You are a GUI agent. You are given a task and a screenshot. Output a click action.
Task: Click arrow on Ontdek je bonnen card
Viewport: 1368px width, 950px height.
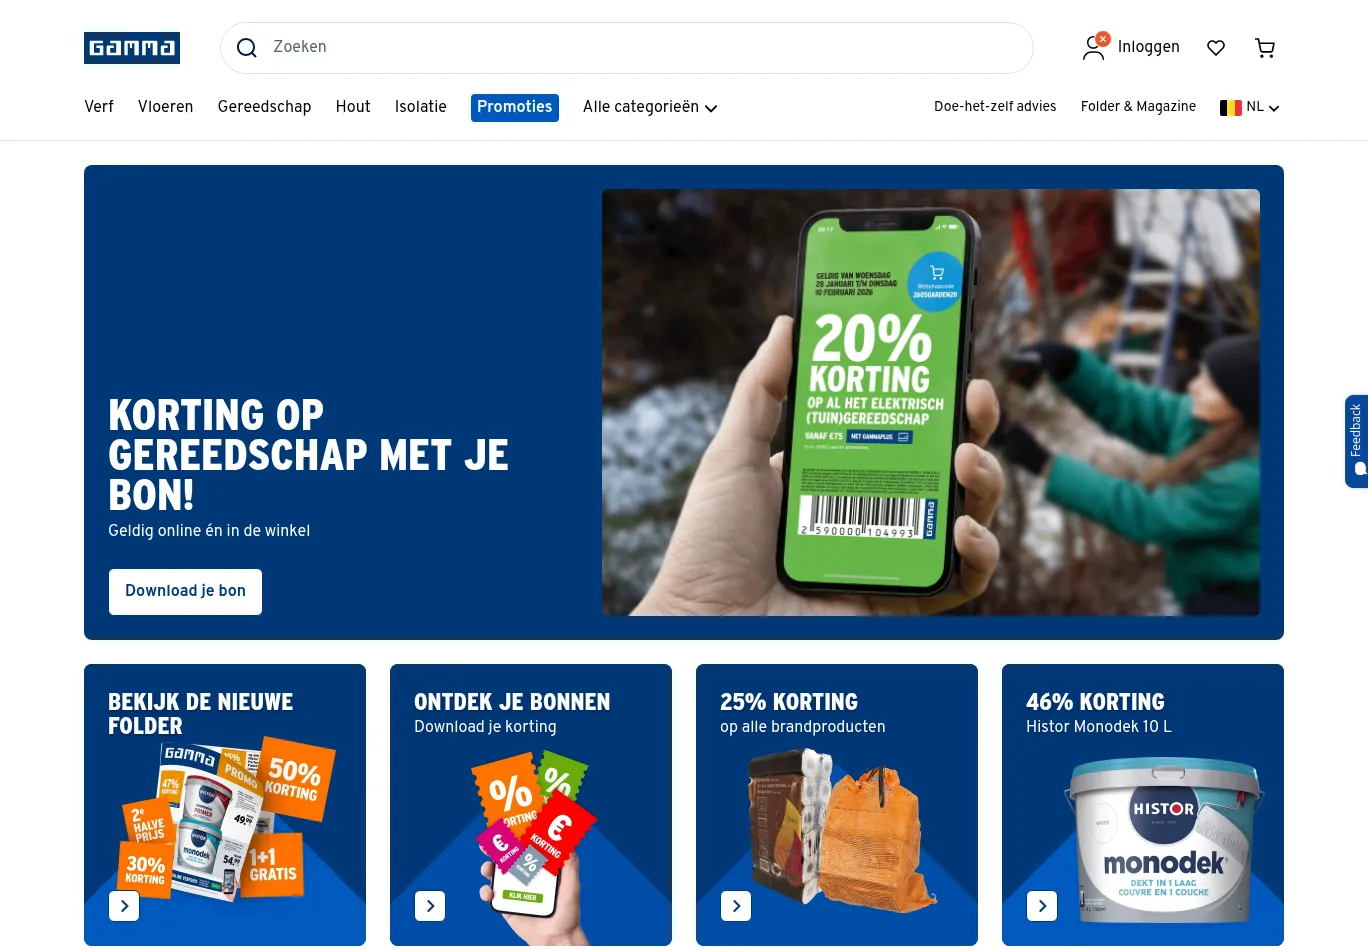coord(430,906)
